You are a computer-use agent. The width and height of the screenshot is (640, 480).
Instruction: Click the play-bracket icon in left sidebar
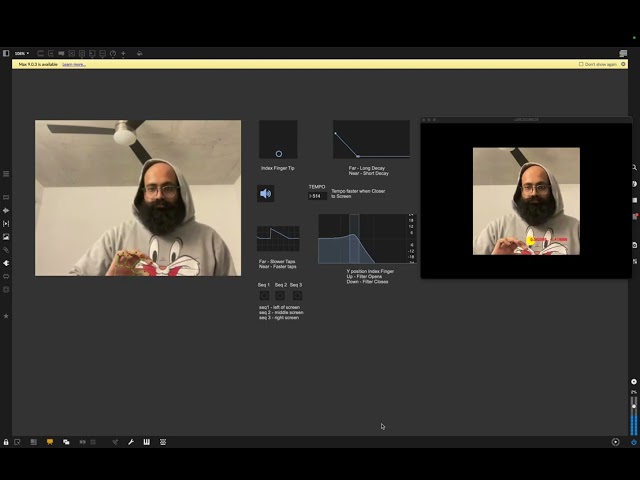pyautogui.click(x=6, y=224)
